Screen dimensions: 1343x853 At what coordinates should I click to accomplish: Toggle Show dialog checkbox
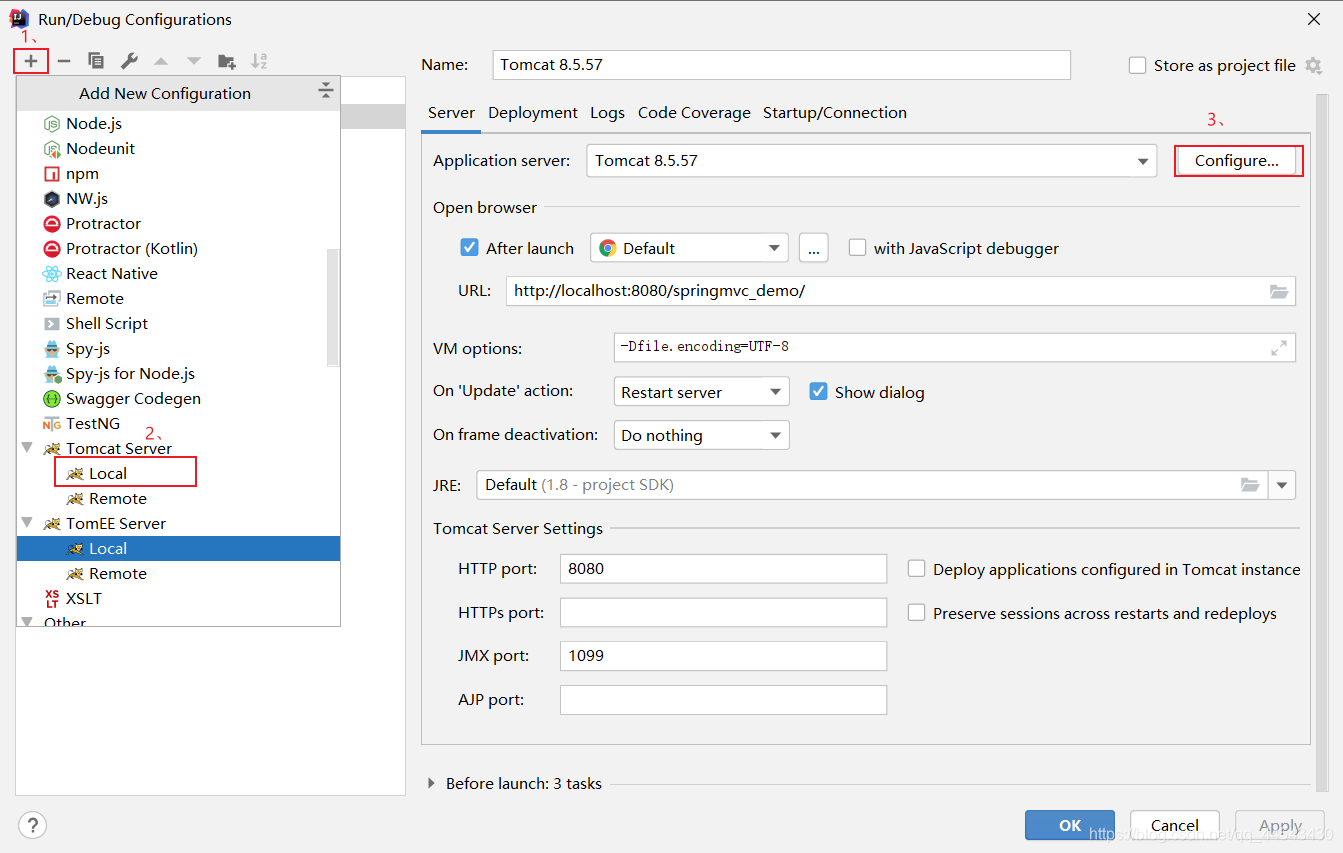[818, 392]
